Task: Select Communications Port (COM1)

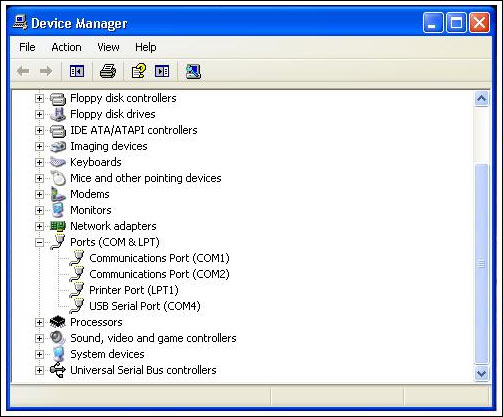Action: point(159,258)
